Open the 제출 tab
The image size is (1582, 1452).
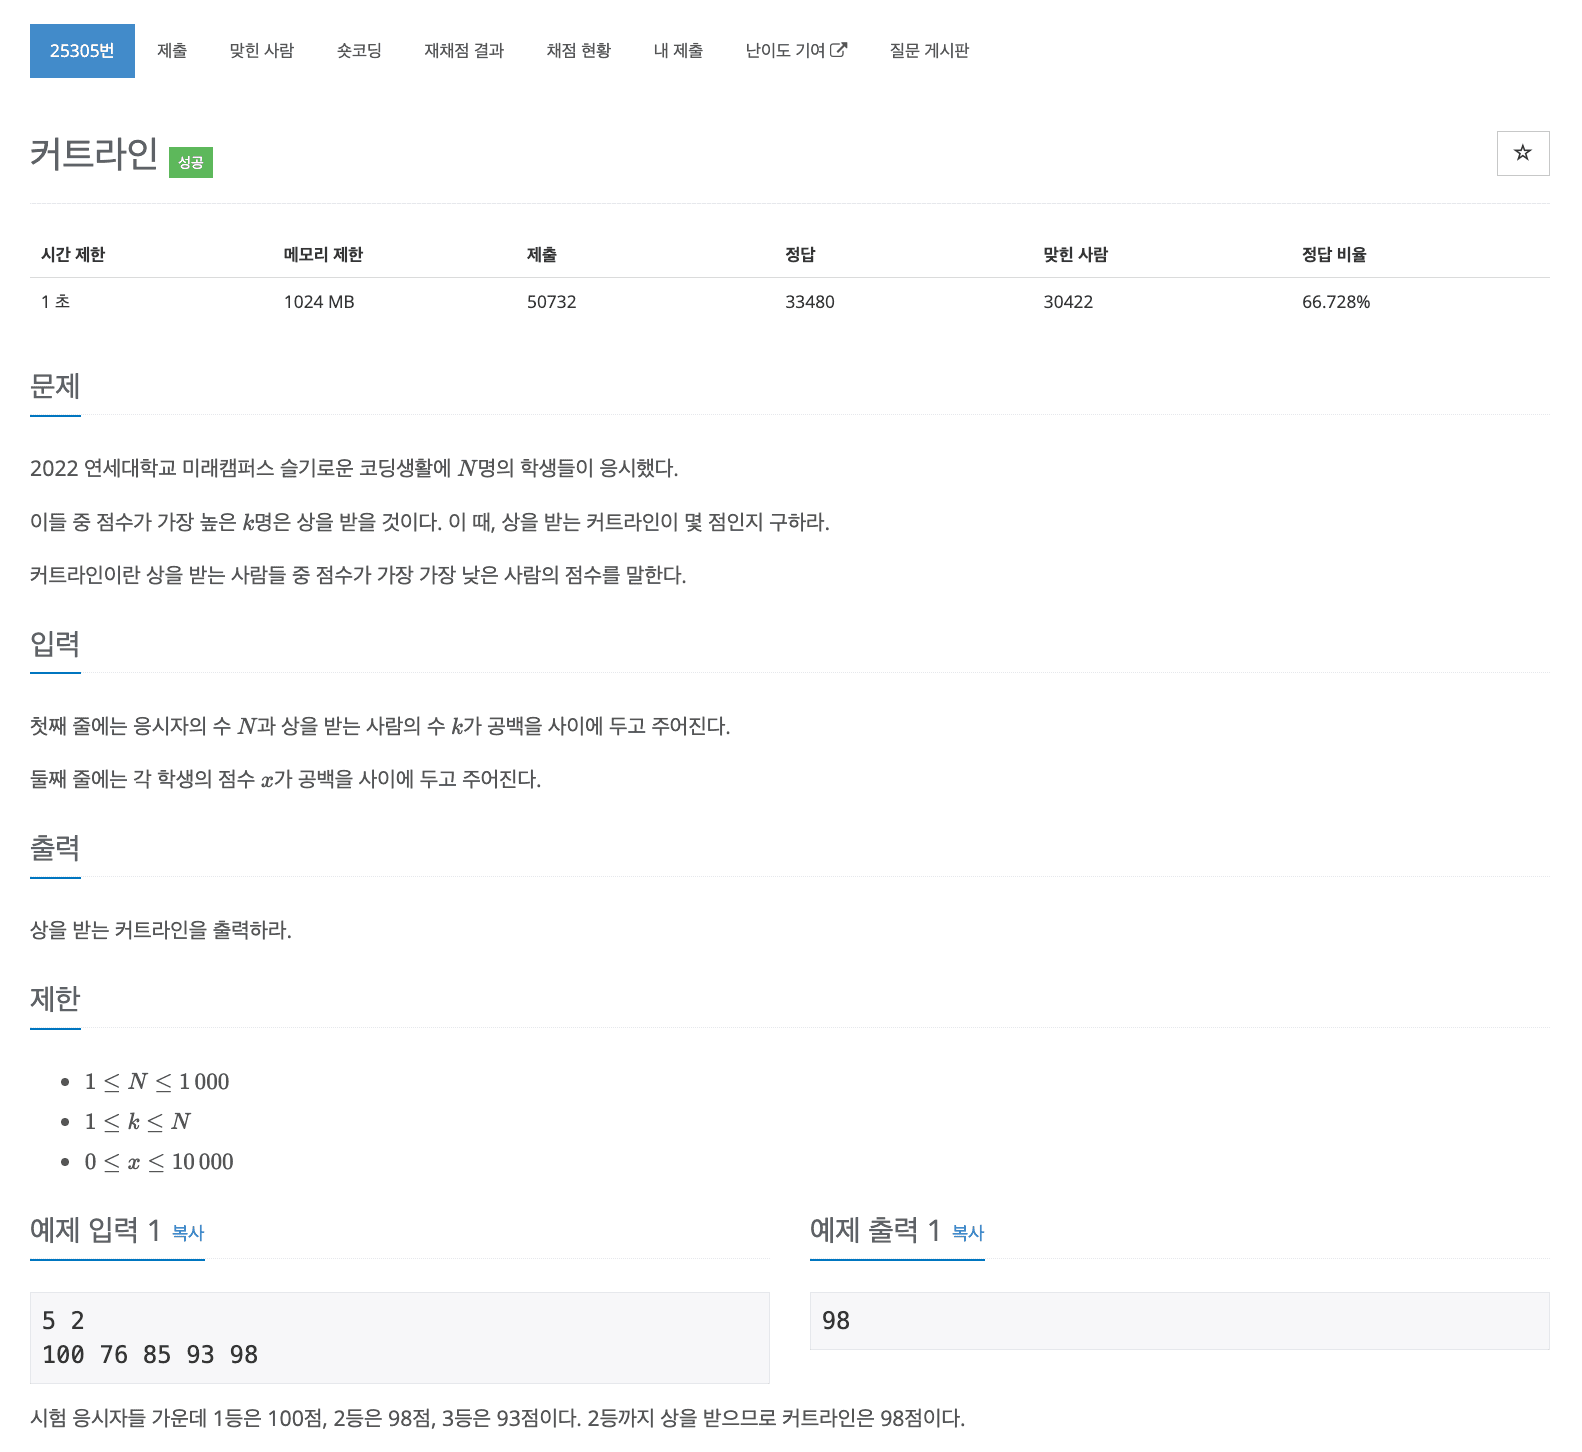click(x=172, y=51)
